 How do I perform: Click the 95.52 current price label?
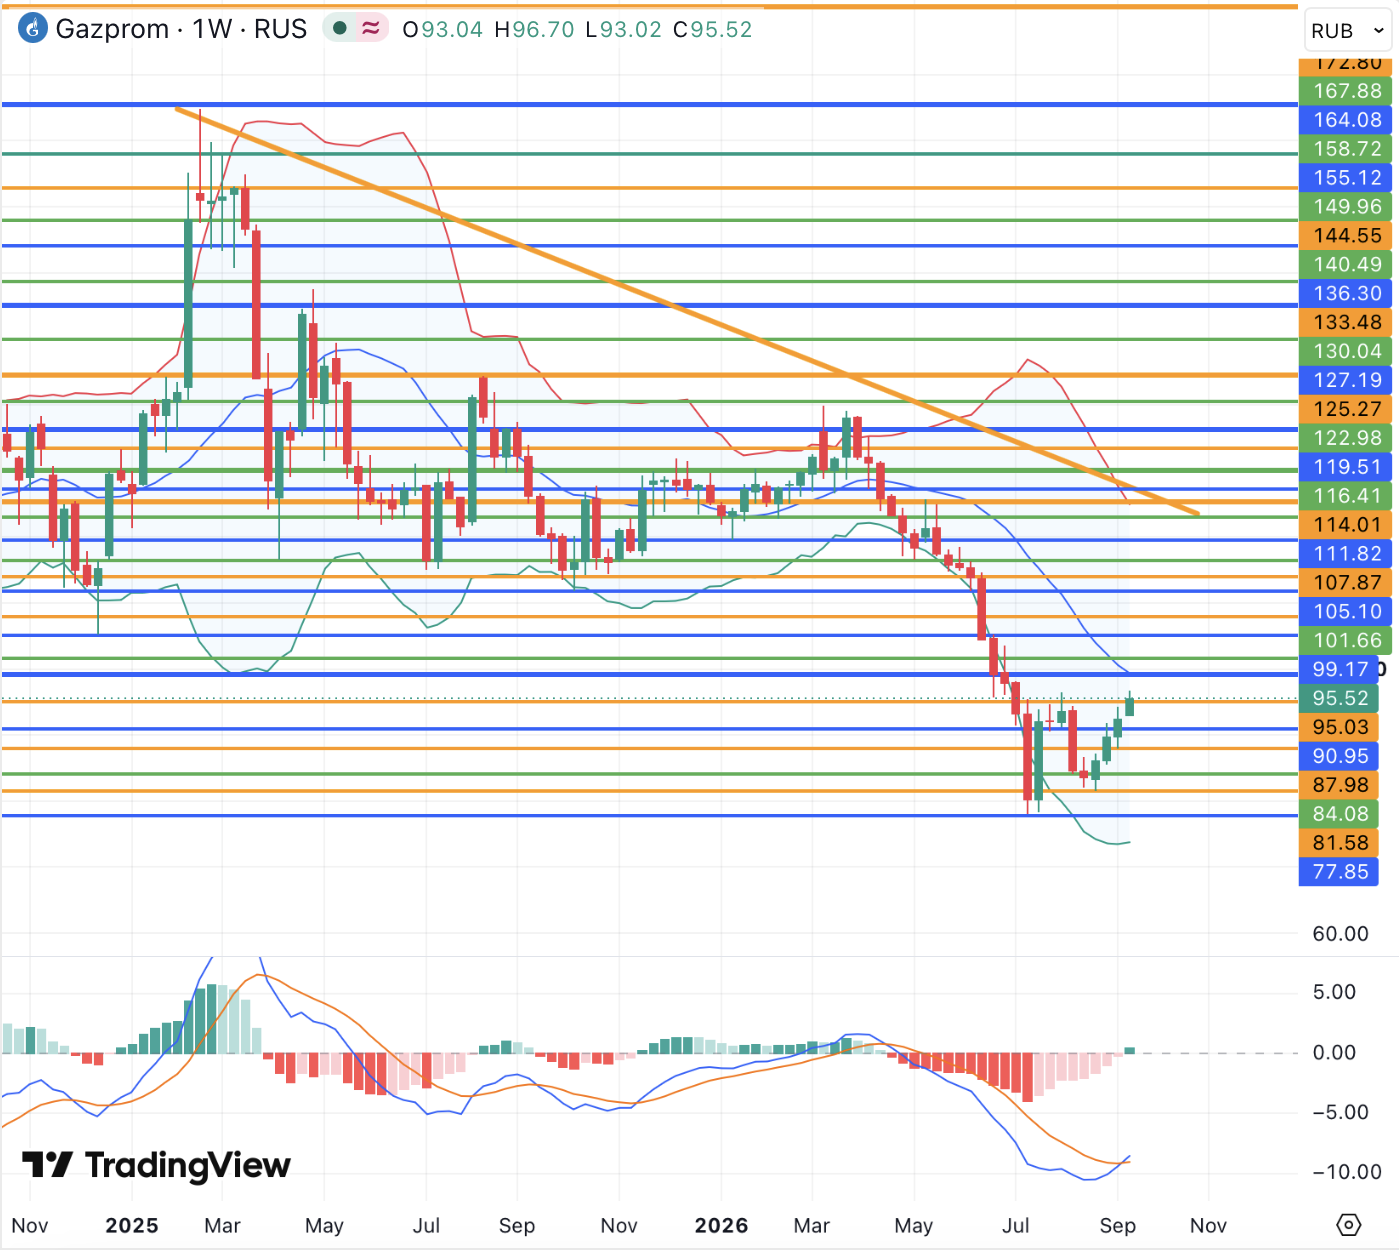point(1339,699)
